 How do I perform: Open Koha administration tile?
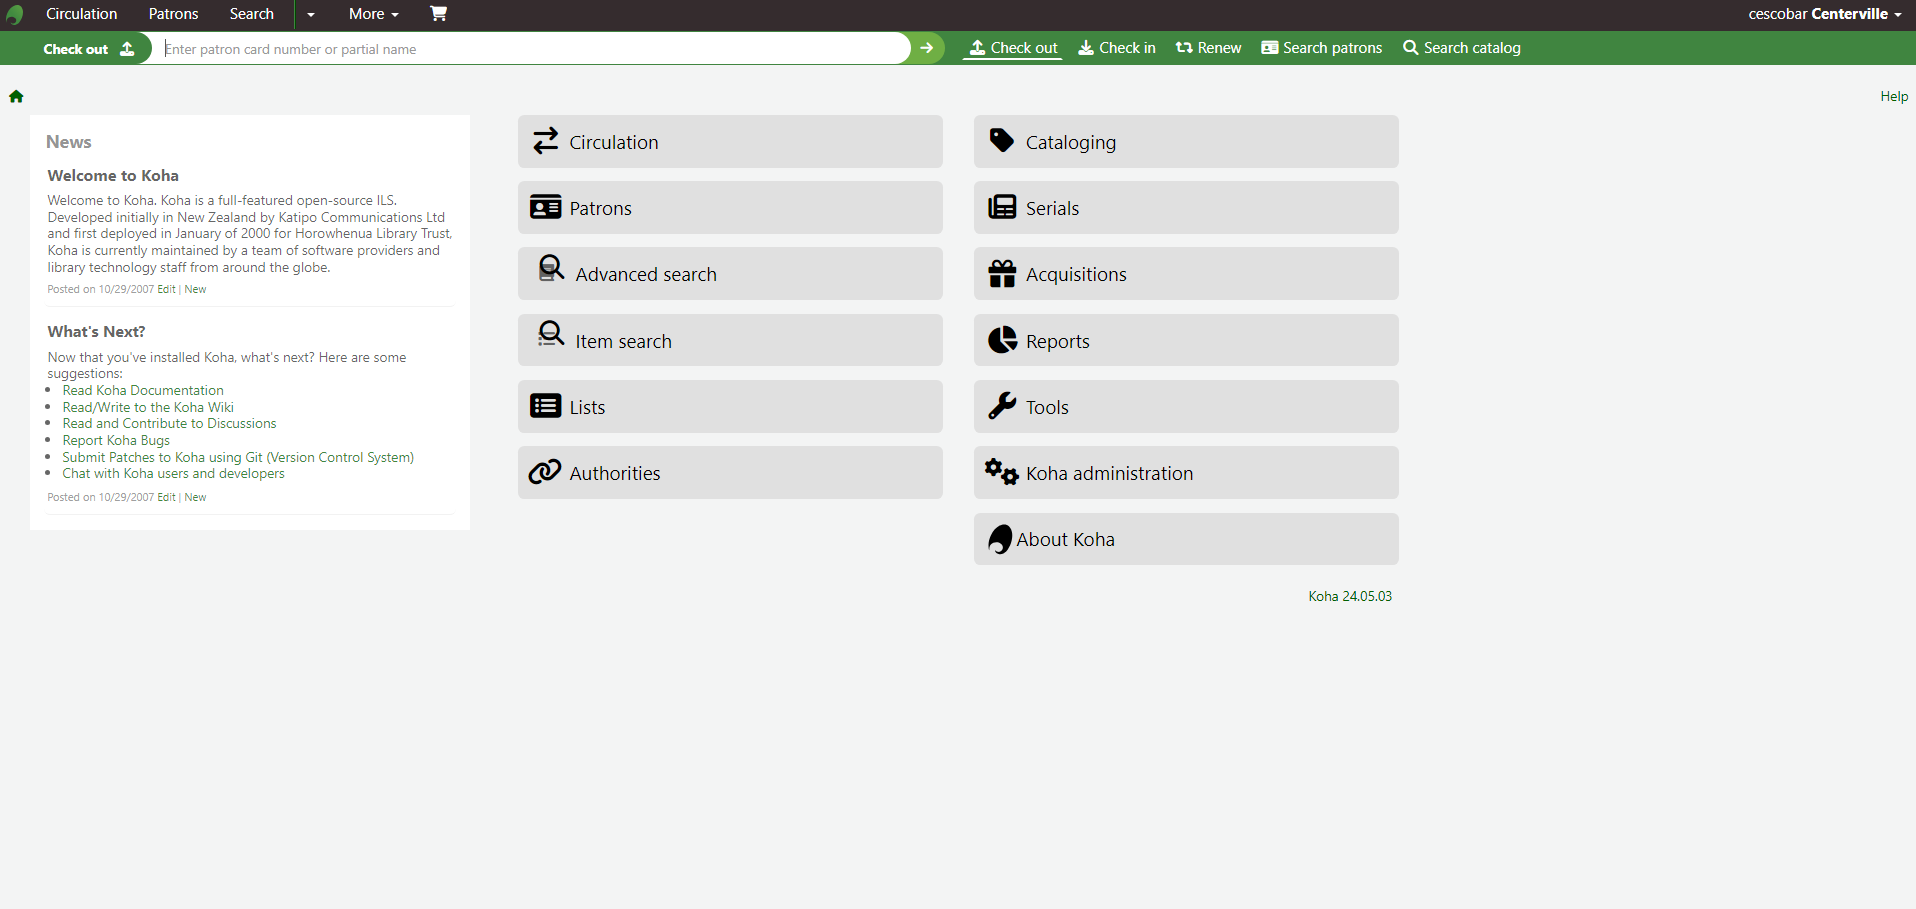tap(1186, 473)
